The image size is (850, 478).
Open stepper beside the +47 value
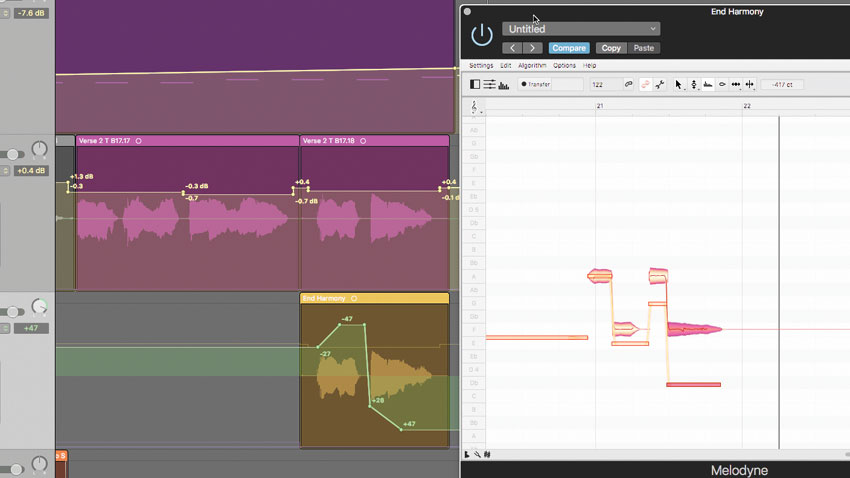[x=5, y=328]
